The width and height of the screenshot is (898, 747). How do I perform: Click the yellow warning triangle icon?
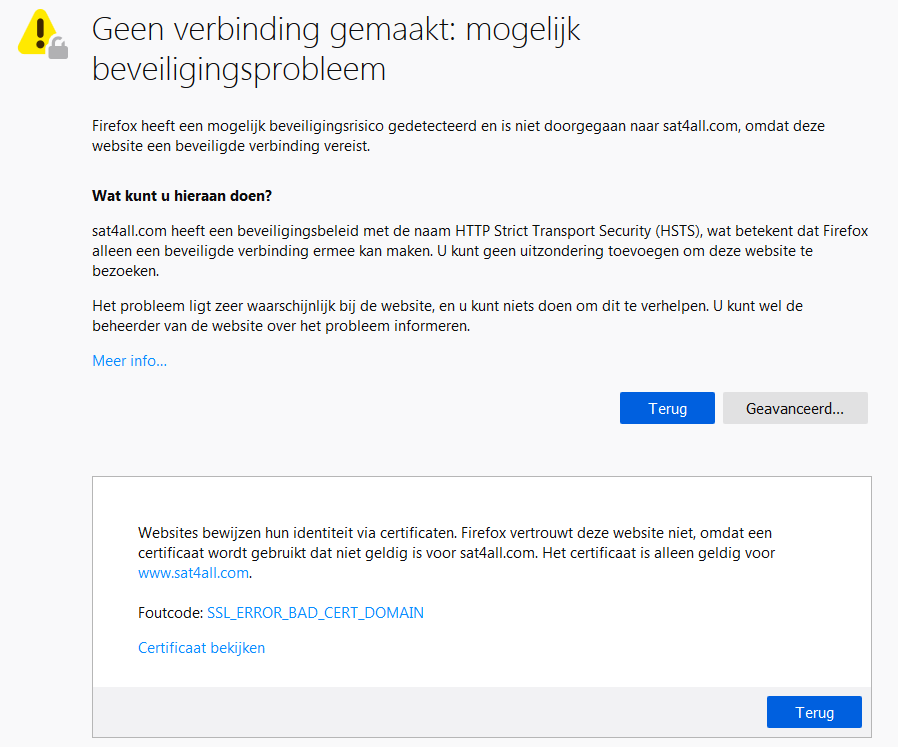(x=38, y=32)
